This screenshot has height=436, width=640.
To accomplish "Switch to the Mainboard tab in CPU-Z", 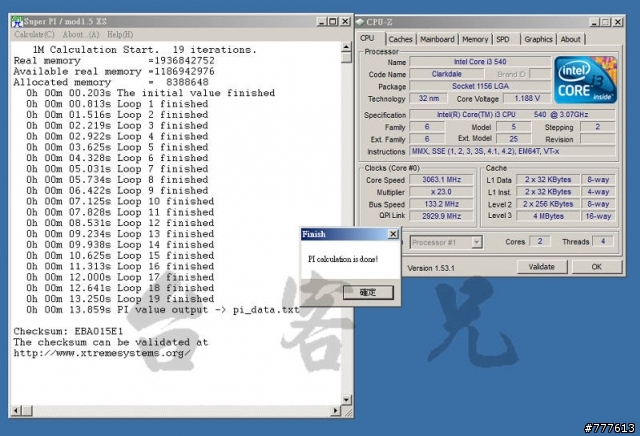I will click(x=437, y=39).
